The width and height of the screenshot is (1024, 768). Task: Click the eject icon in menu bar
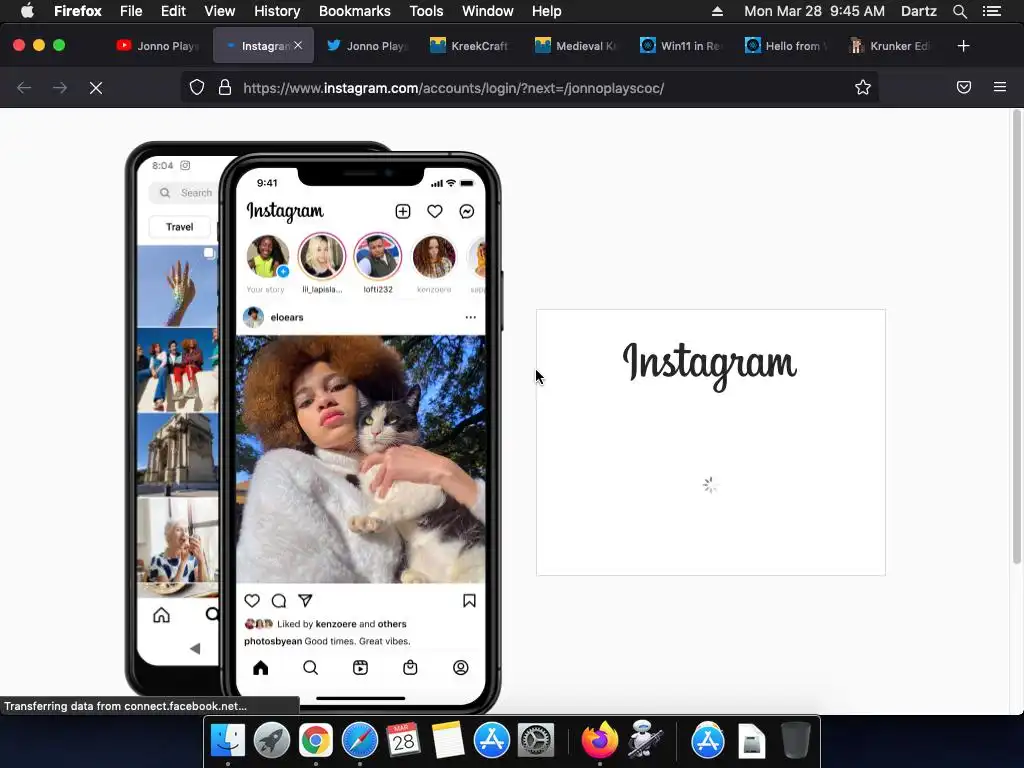(x=717, y=11)
